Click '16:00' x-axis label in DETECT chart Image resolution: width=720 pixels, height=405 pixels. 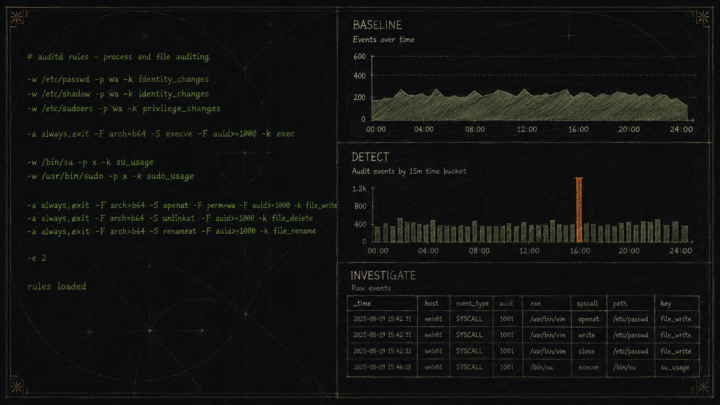click(580, 251)
